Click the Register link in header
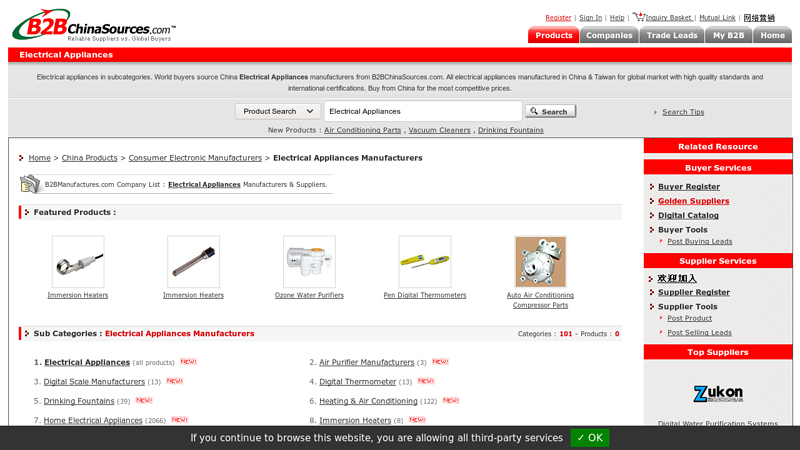The image size is (800, 450). [x=558, y=17]
